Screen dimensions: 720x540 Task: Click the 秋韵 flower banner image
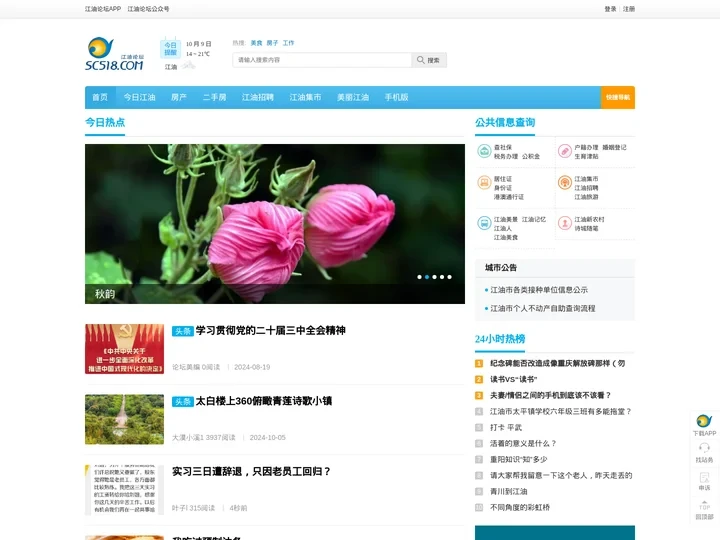click(x=275, y=224)
